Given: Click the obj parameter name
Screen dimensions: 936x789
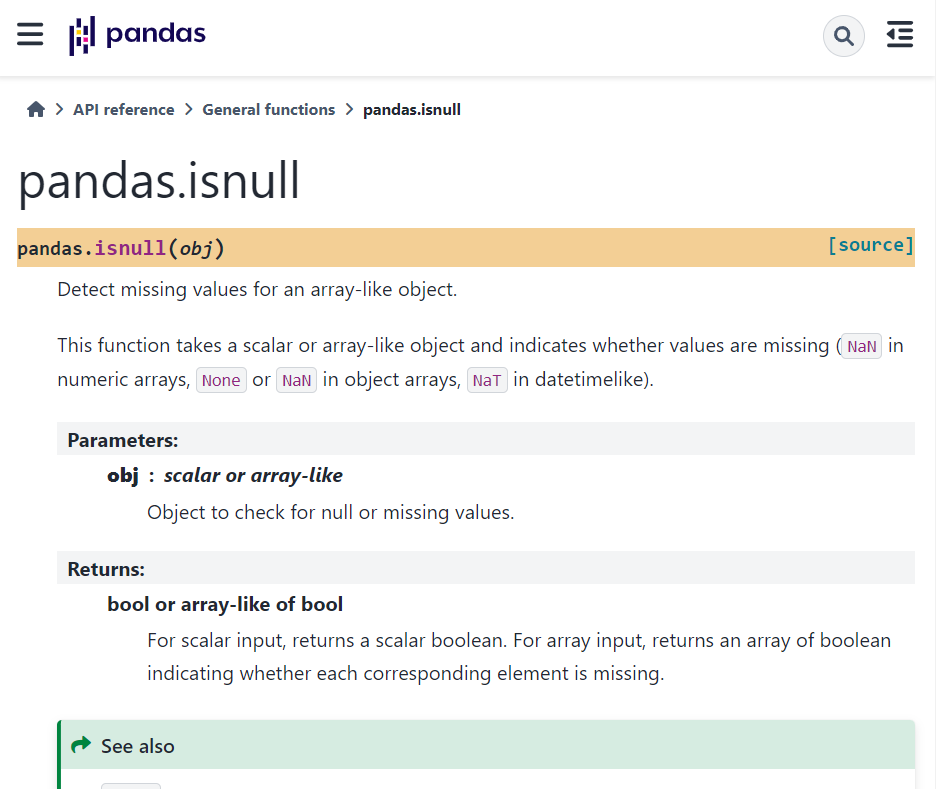Looking at the screenshot, I should (x=123, y=476).
